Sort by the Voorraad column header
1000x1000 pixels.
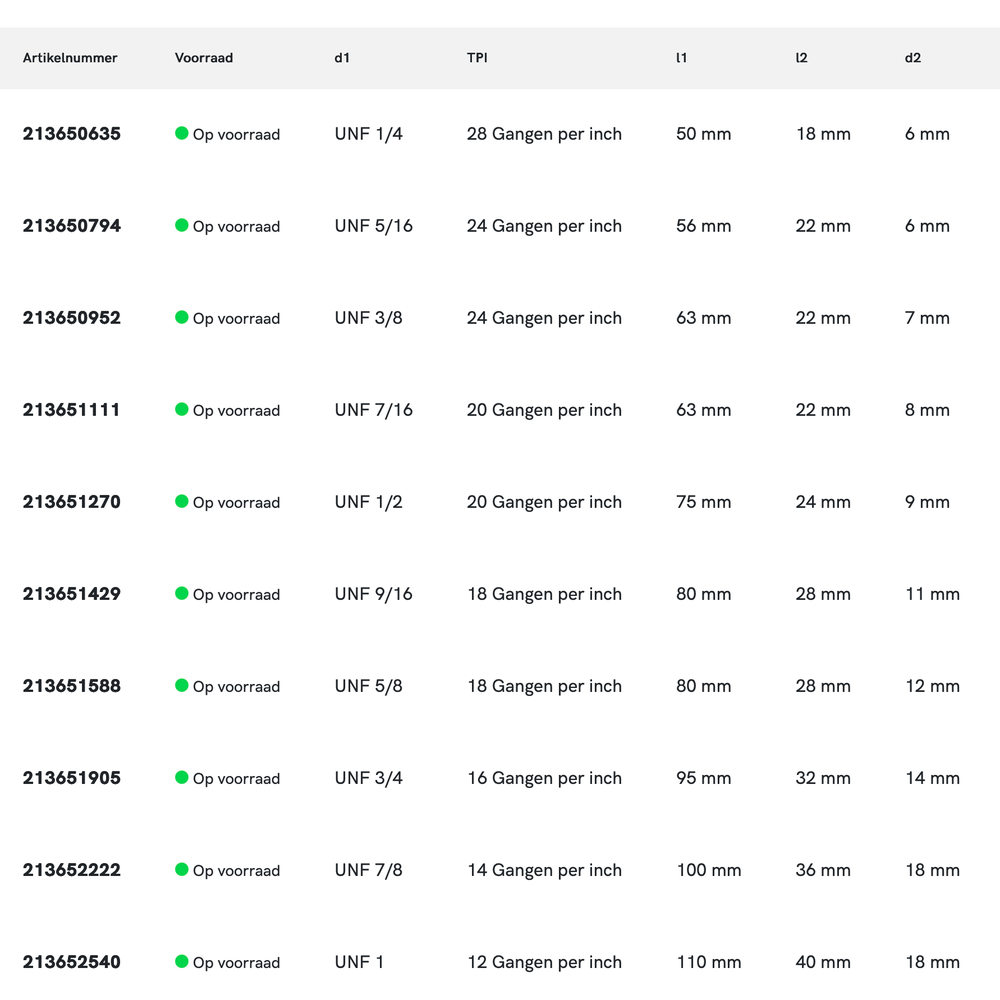(204, 58)
